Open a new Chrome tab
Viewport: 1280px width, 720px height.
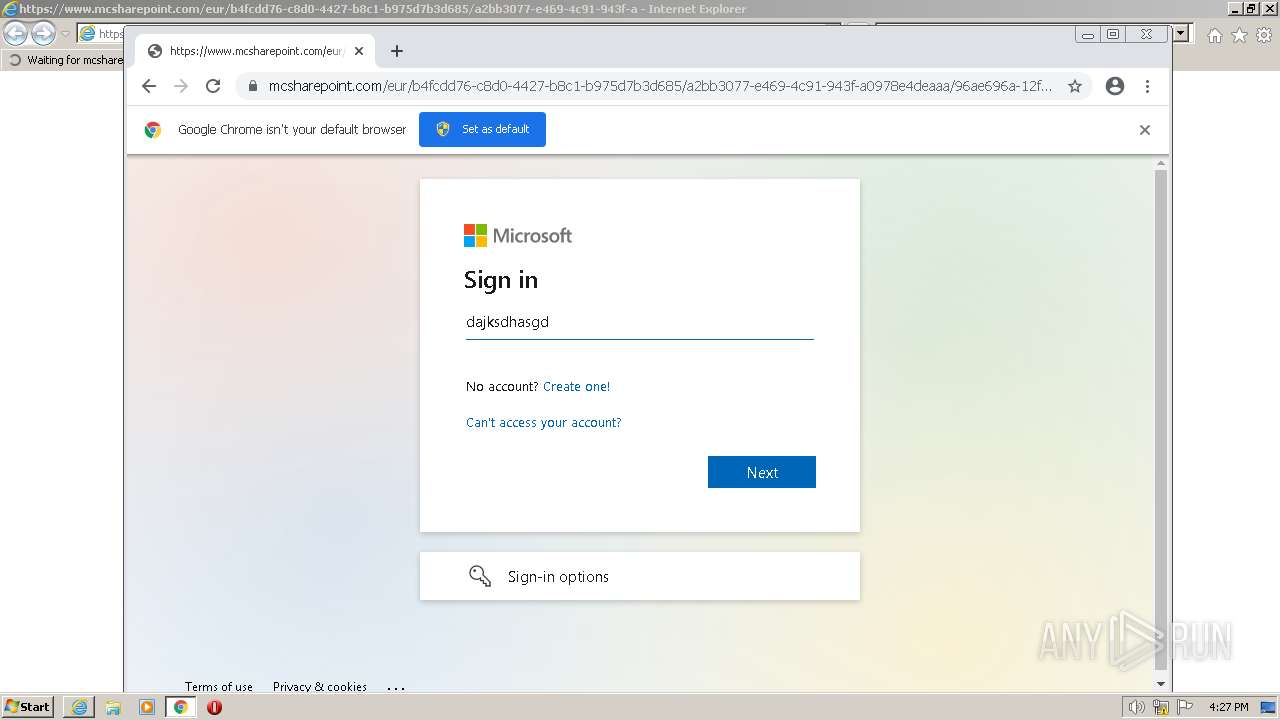(x=397, y=51)
